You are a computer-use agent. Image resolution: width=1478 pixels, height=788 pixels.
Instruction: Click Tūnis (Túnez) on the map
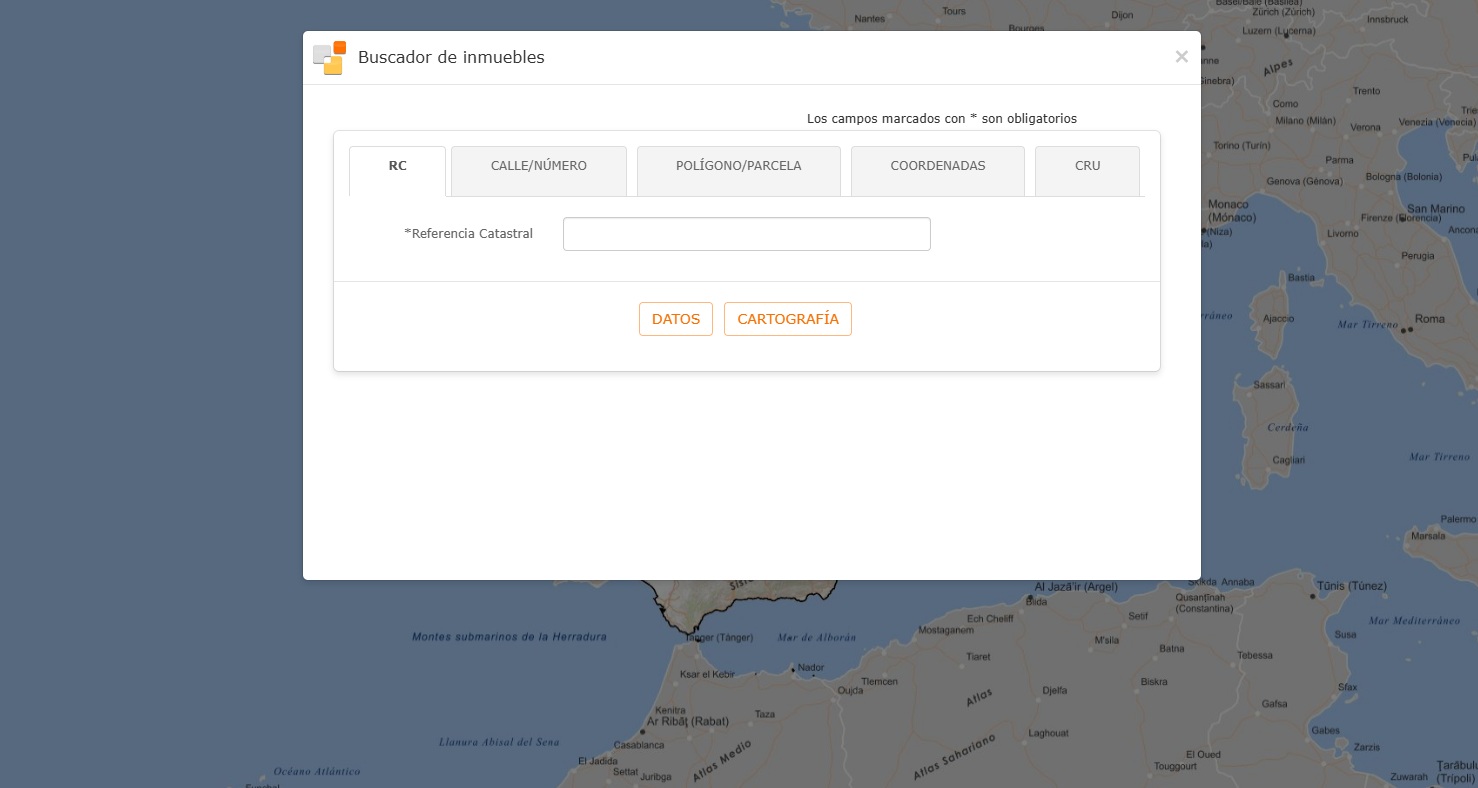[1344, 586]
